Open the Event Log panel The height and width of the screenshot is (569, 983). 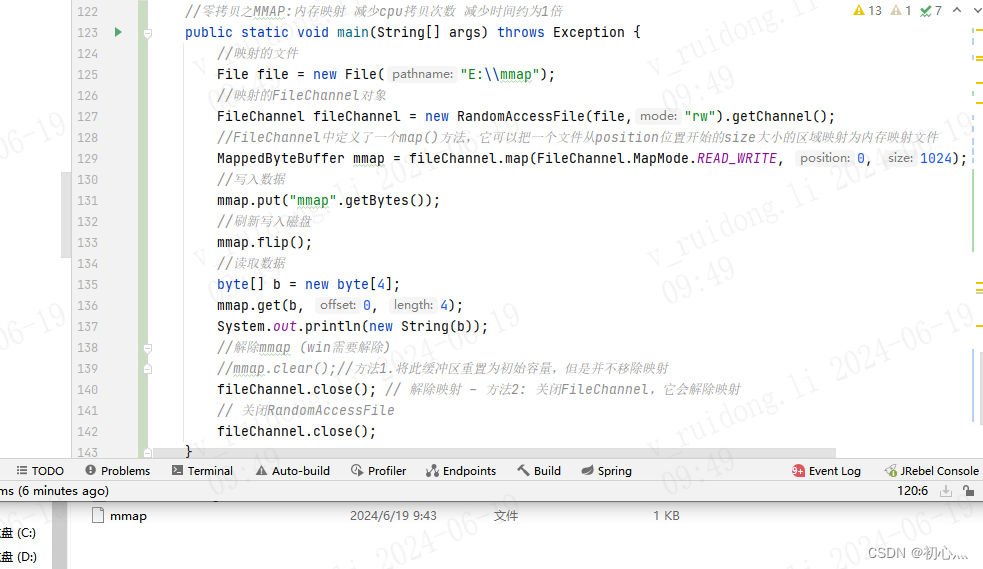(x=826, y=471)
